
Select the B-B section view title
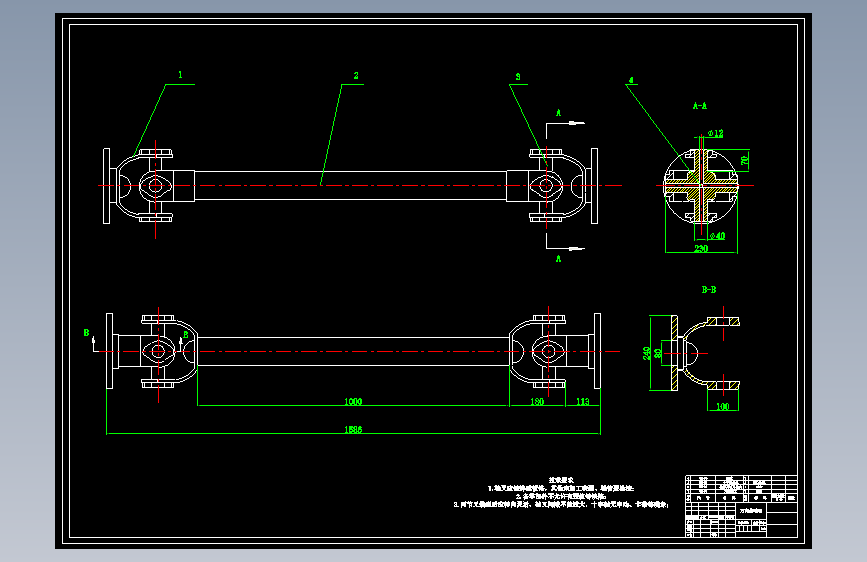[x=709, y=289]
